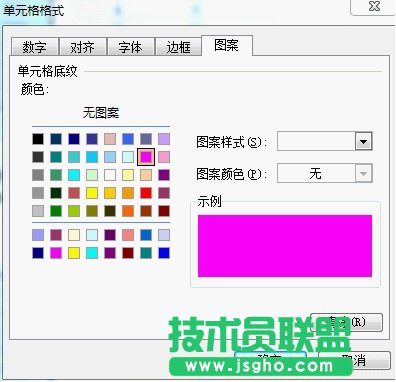Select the highlighted magenta swatch with border
The width and height of the screenshot is (396, 382).
[146, 157]
